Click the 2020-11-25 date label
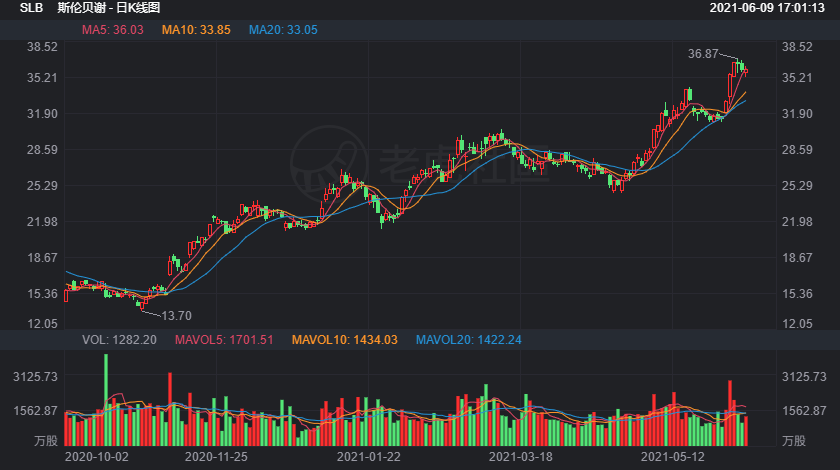 (216, 457)
